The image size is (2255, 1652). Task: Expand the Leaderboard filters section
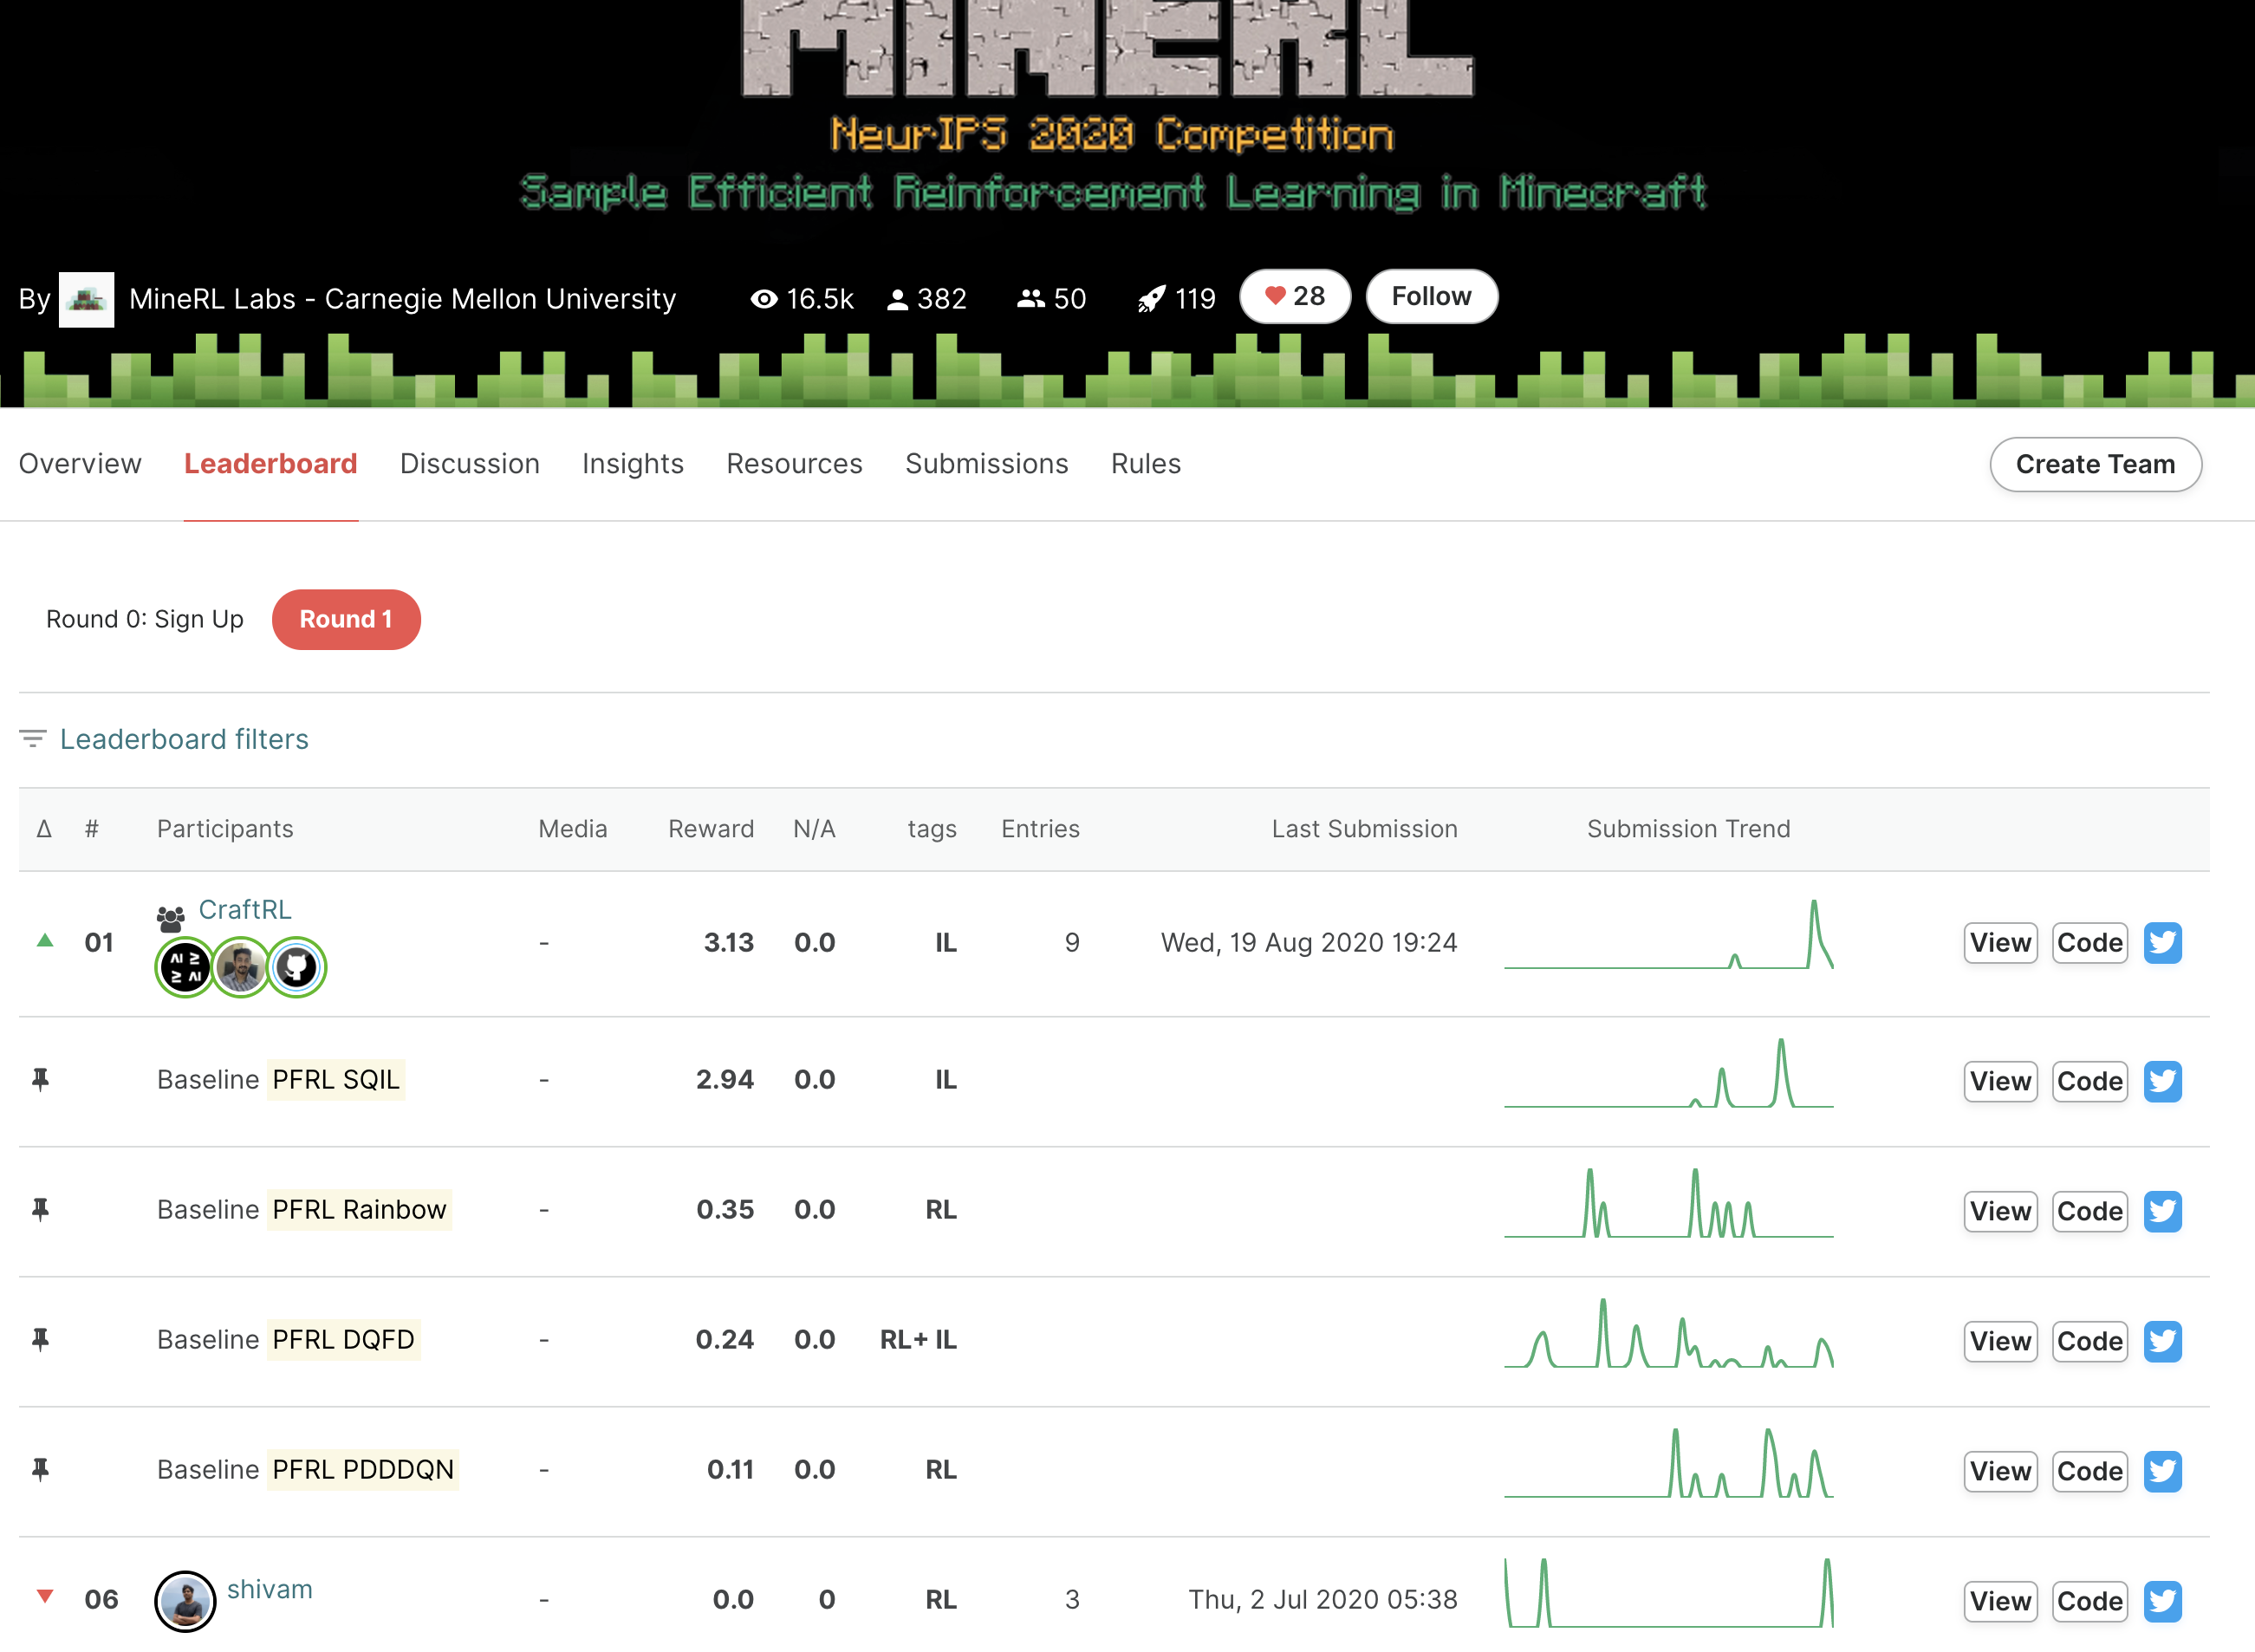pyautogui.click(x=182, y=738)
